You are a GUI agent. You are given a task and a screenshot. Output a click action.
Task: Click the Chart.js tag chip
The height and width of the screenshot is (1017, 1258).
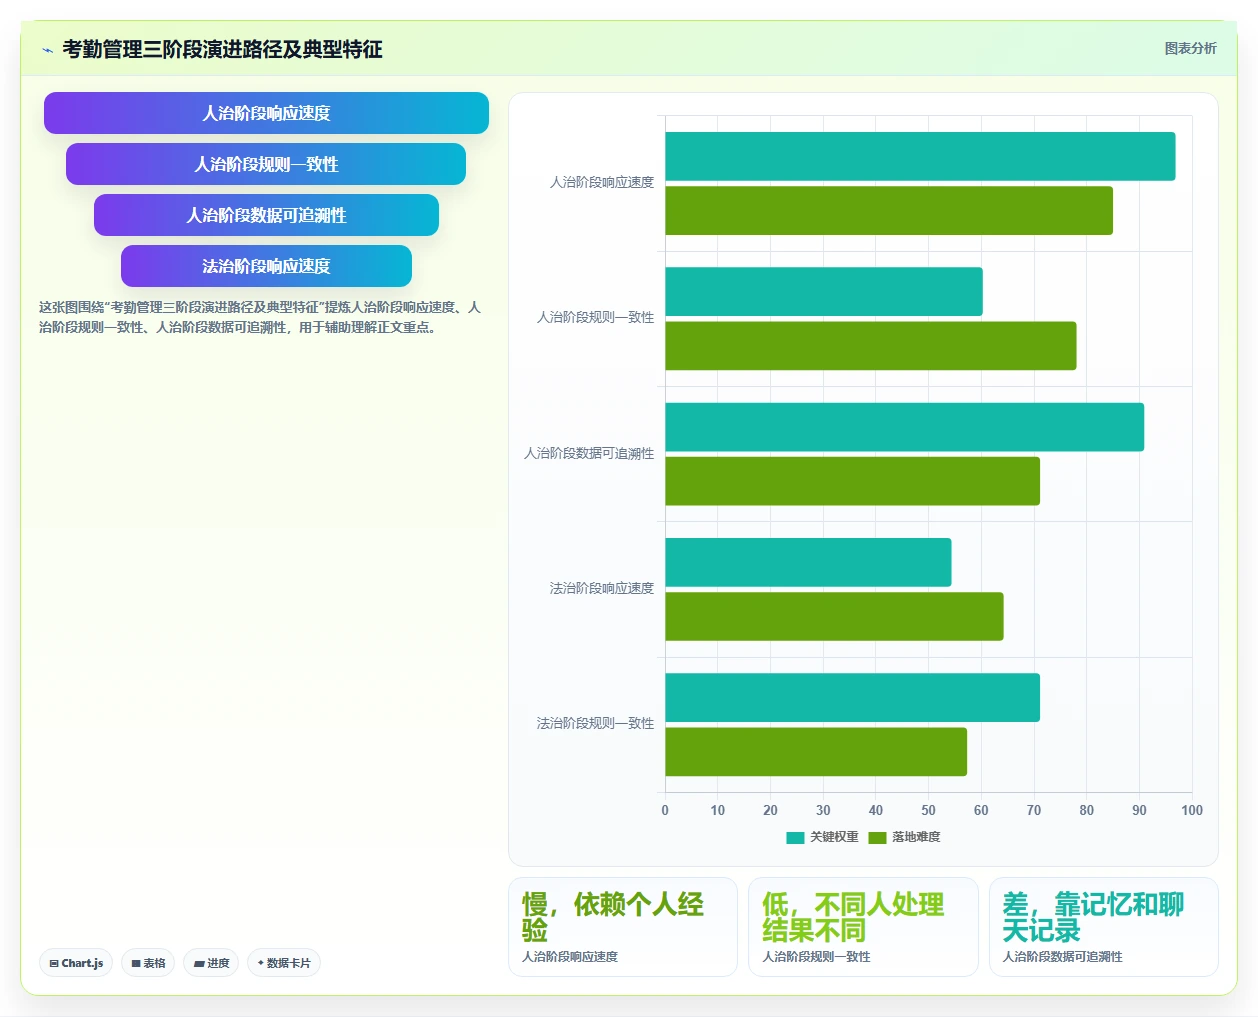click(x=76, y=963)
